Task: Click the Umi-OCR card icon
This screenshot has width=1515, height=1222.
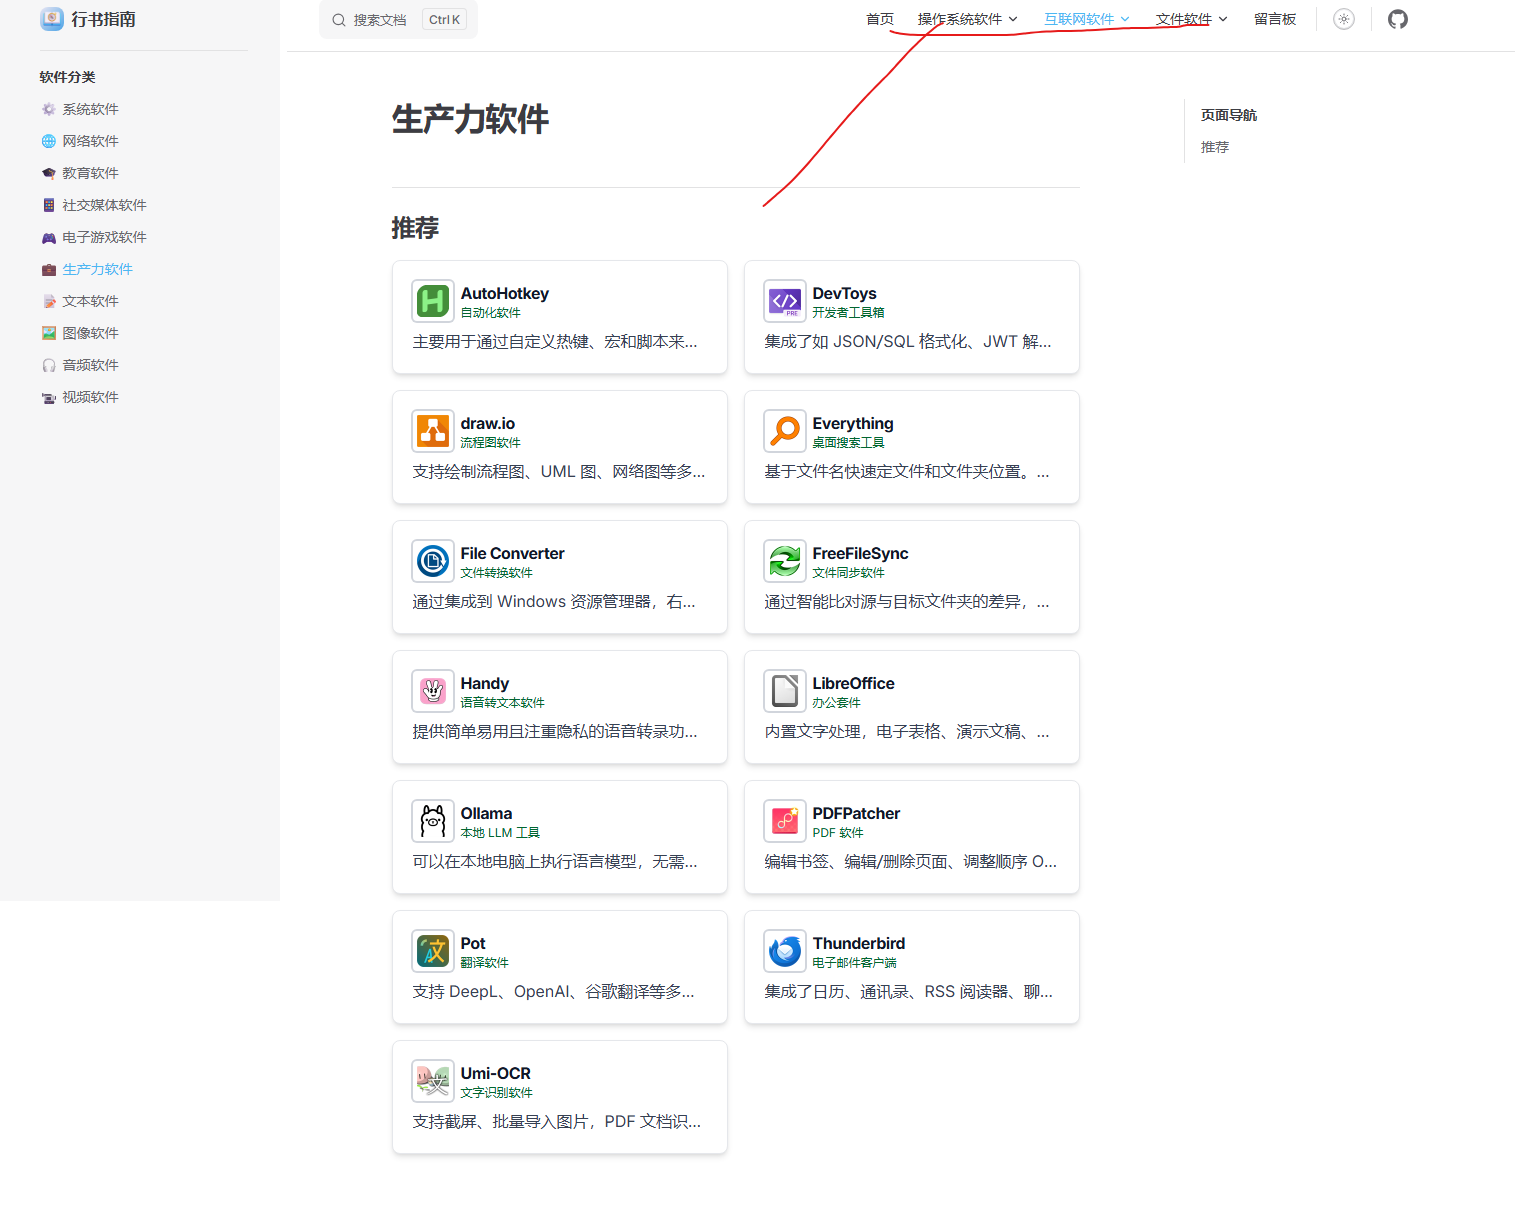Action: pos(432,1080)
